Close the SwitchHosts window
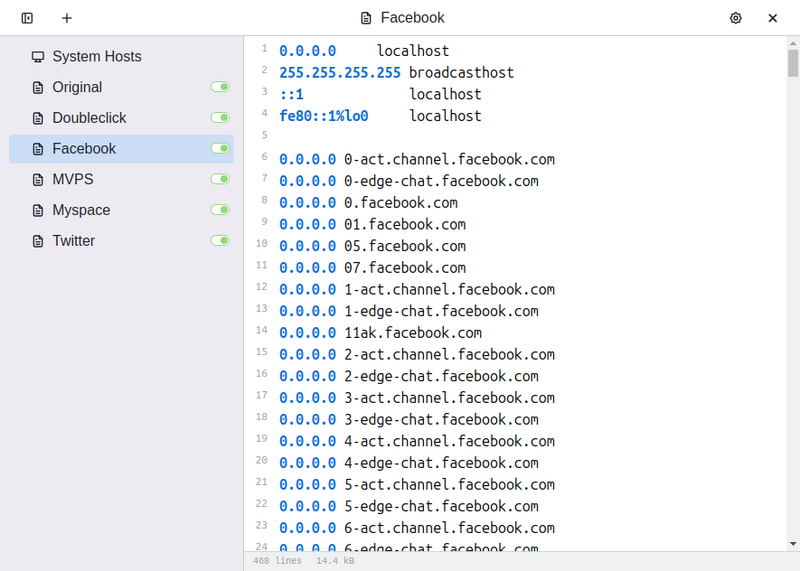Screen dimensions: 800x571 pos(772,18)
